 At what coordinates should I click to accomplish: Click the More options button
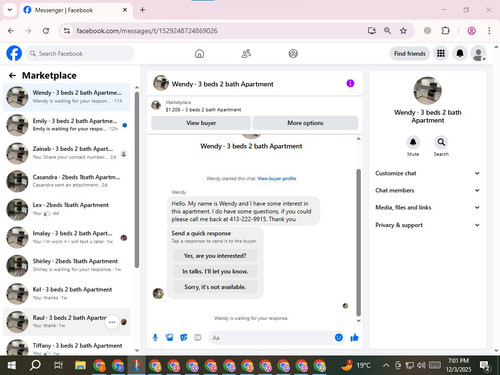pyautogui.click(x=305, y=123)
